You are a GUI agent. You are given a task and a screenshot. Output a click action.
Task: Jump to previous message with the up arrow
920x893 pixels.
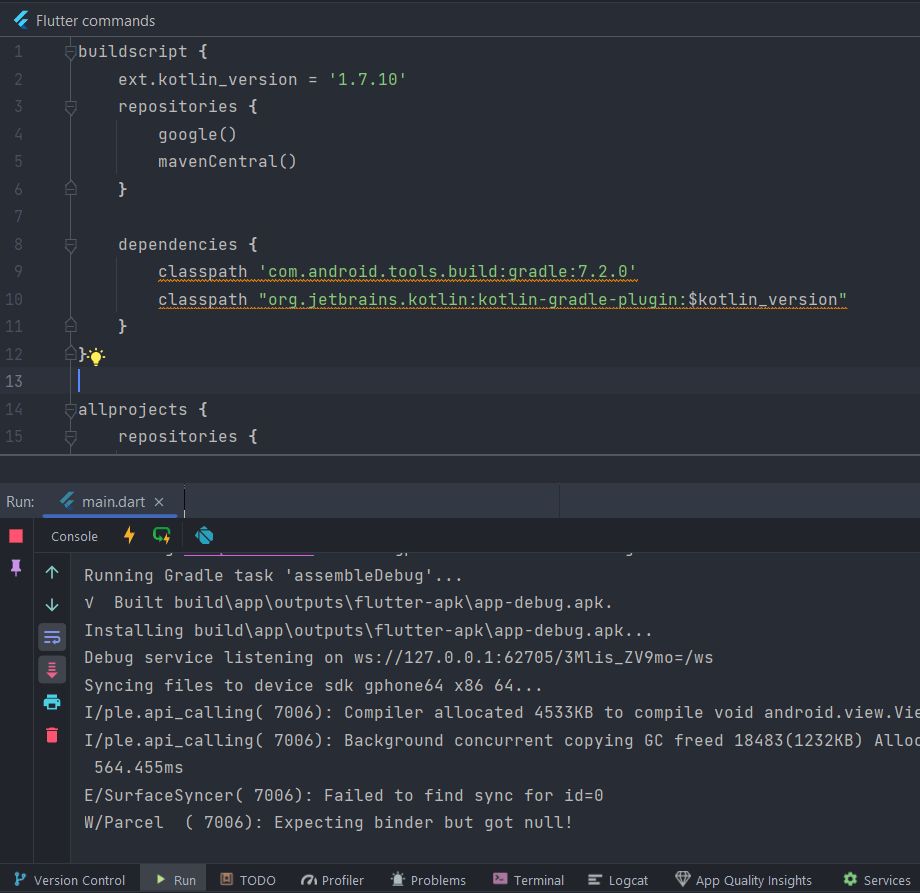point(52,574)
